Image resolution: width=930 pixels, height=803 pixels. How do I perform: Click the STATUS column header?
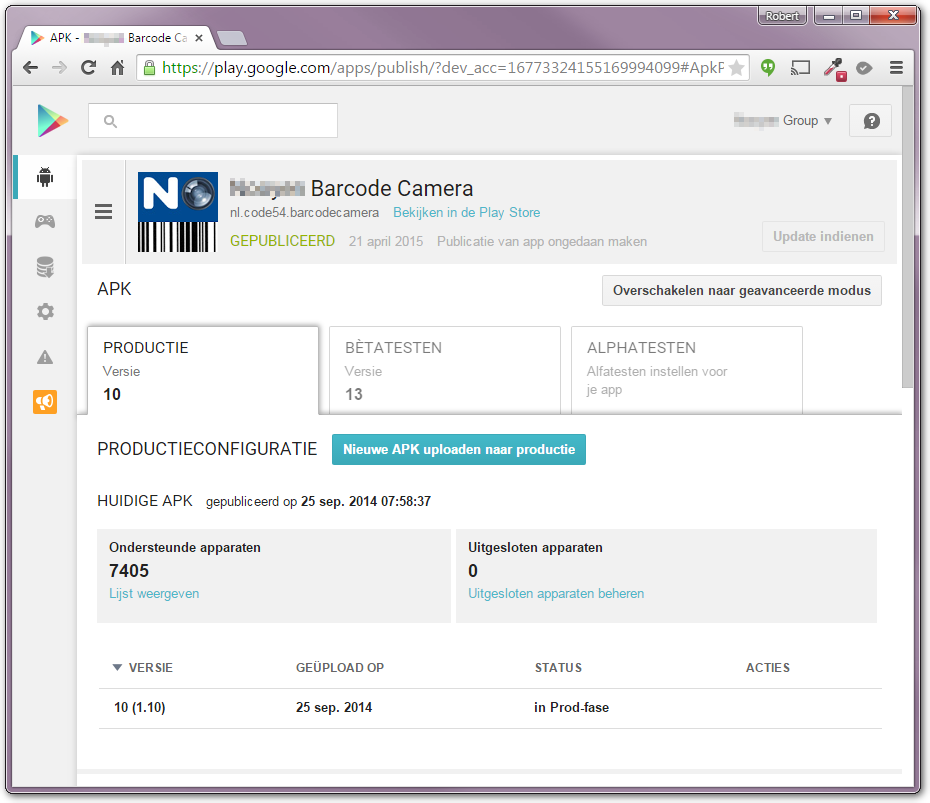click(x=558, y=668)
